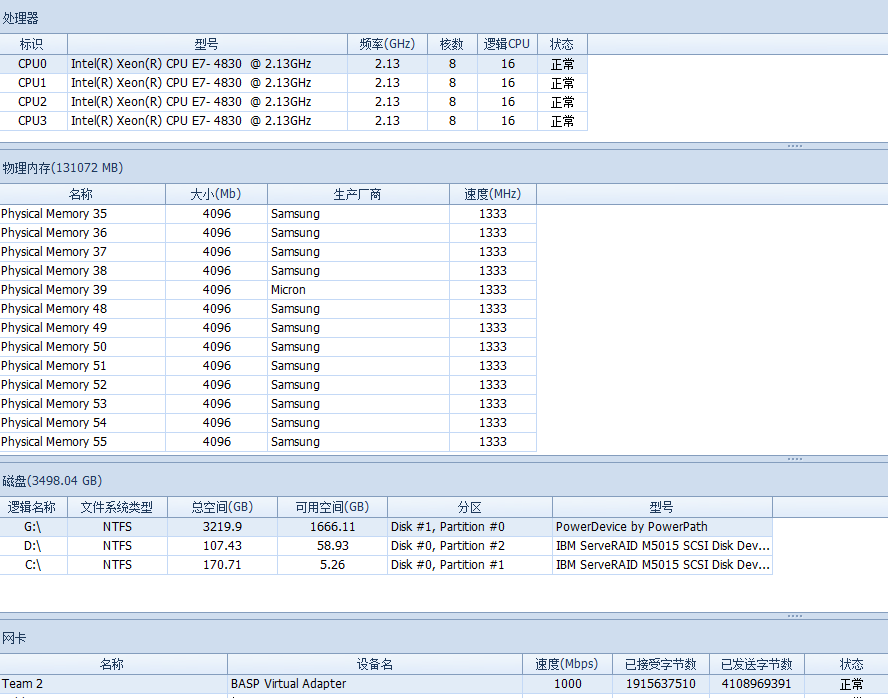Click the 速度(MHz) memory column header
The width and height of the screenshot is (888, 698).
[x=492, y=194]
